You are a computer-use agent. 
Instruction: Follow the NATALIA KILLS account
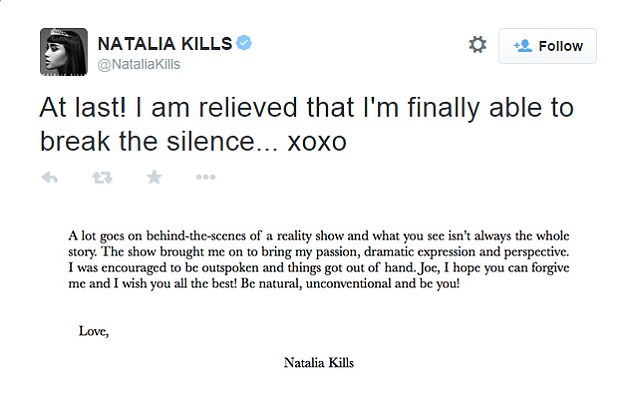point(547,46)
